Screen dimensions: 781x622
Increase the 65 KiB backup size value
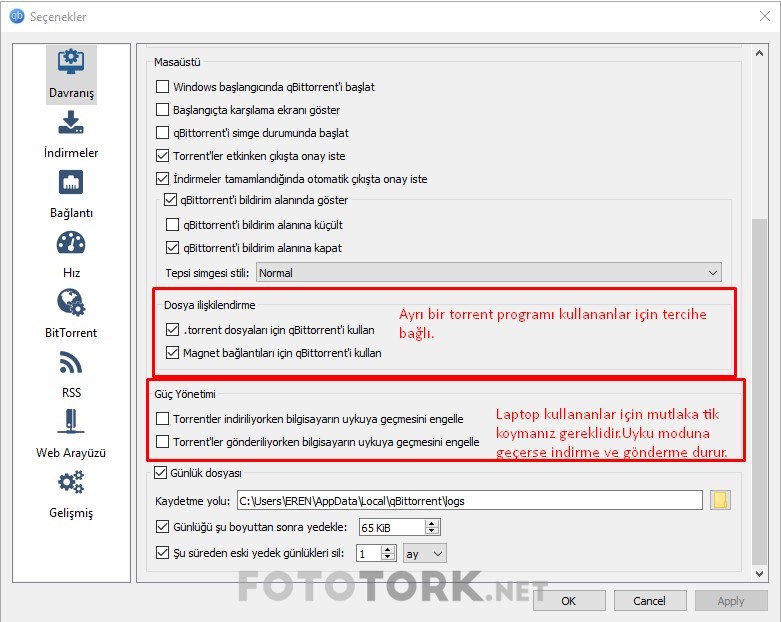(x=432, y=523)
